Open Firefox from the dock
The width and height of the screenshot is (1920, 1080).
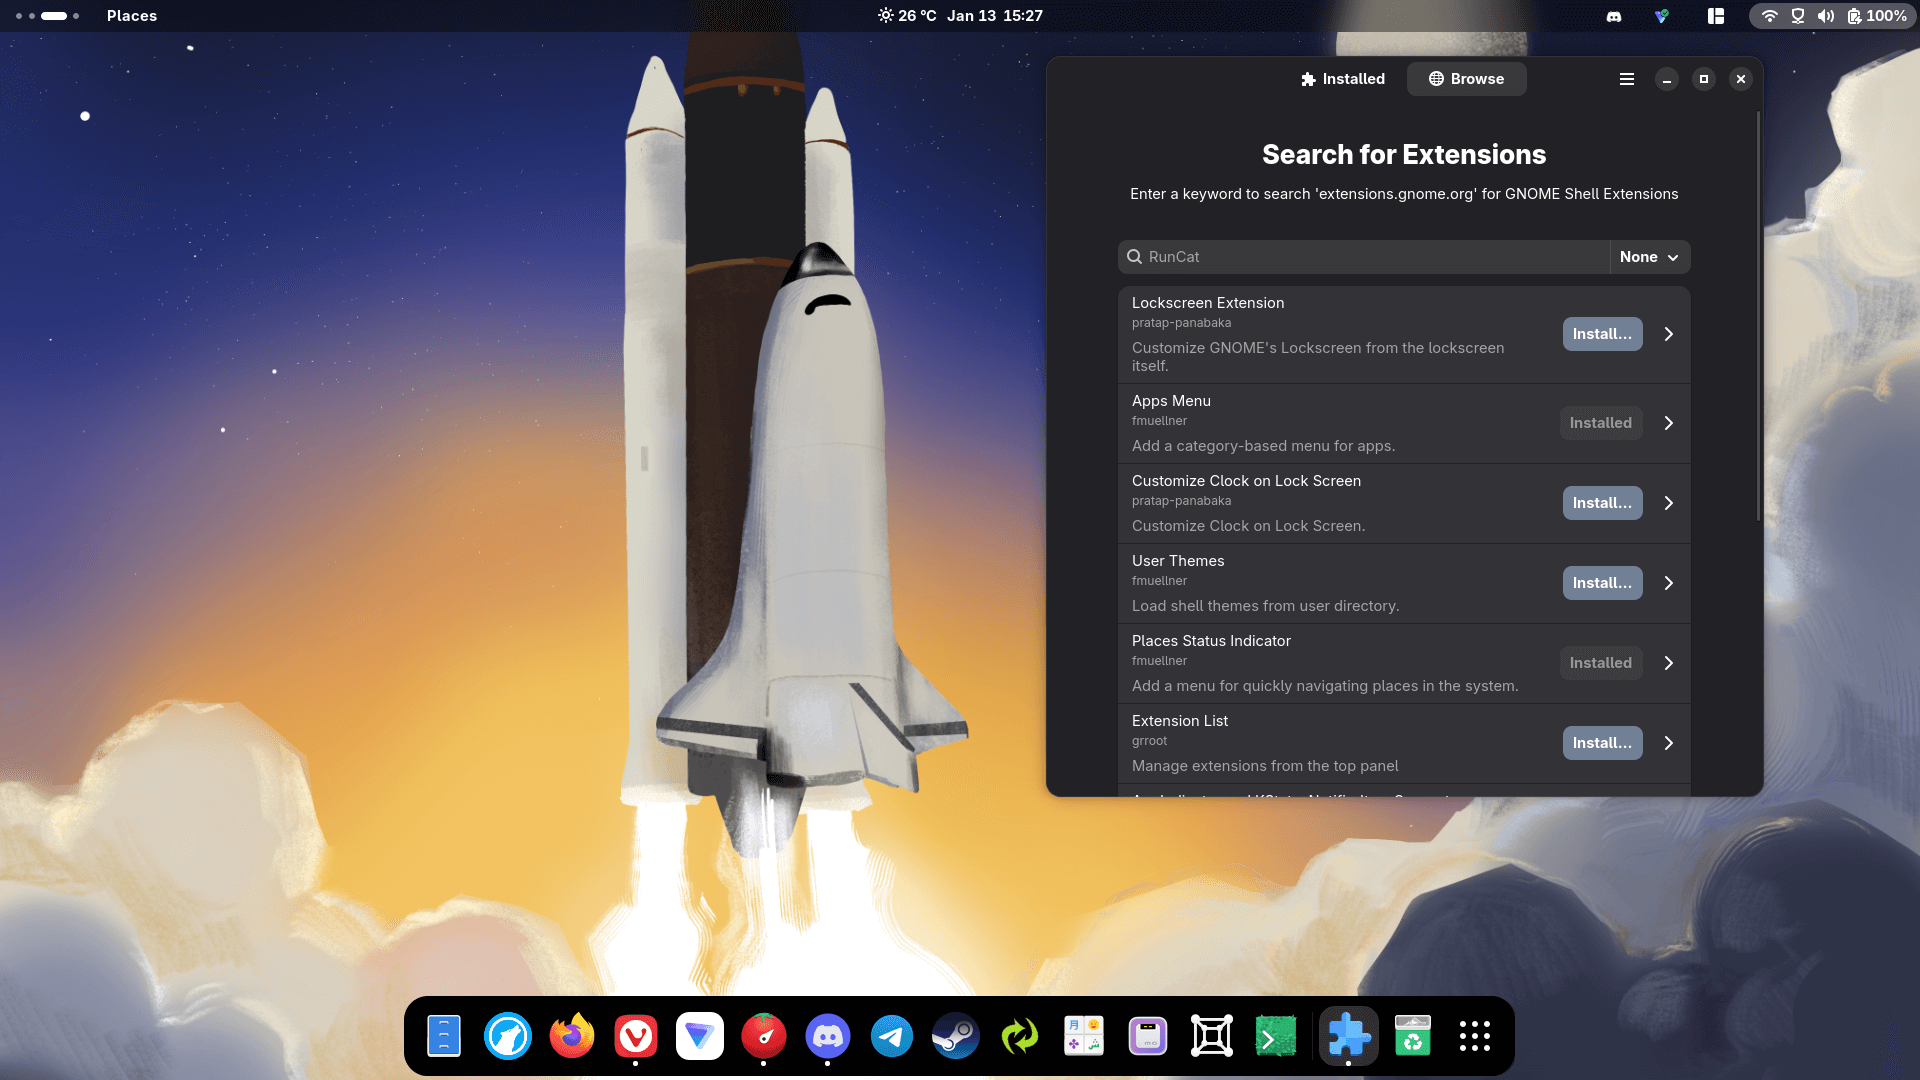571,1036
